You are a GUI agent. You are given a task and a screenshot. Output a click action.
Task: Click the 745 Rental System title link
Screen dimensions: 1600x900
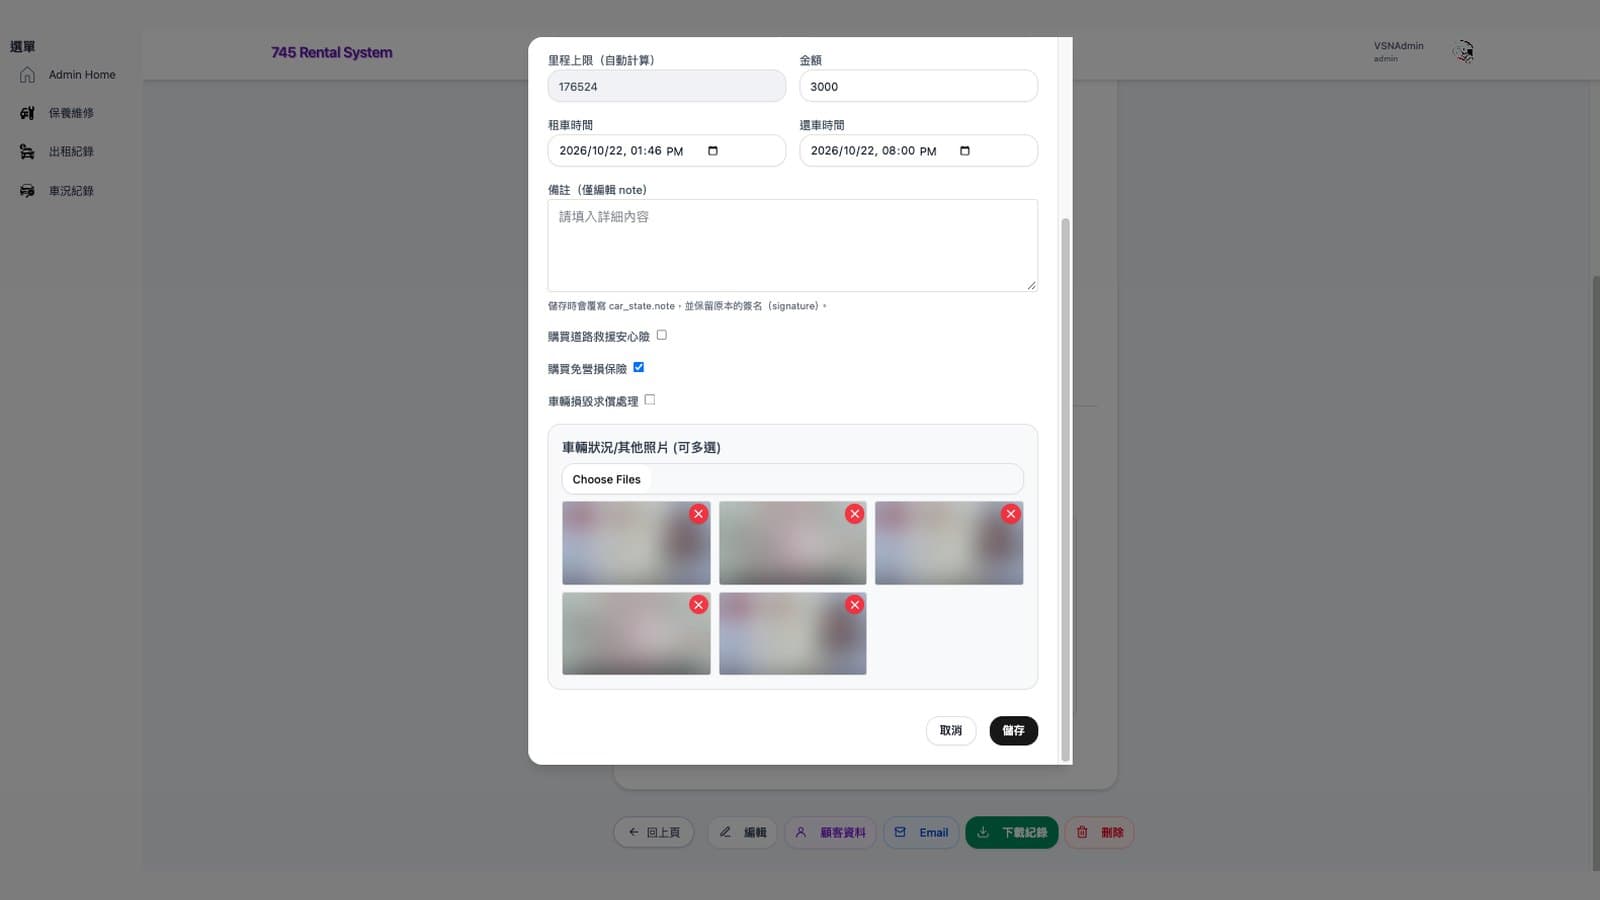[x=332, y=53]
